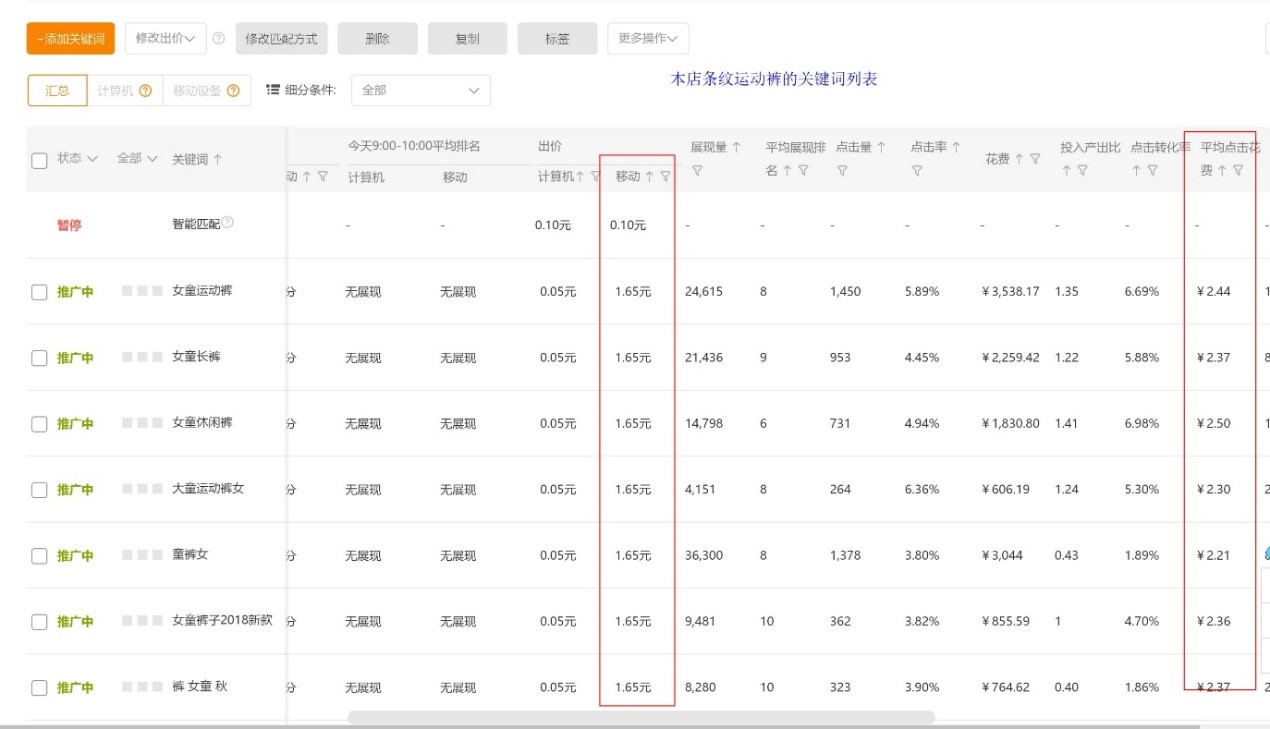Sort by 花费 arrow

point(1020,158)
